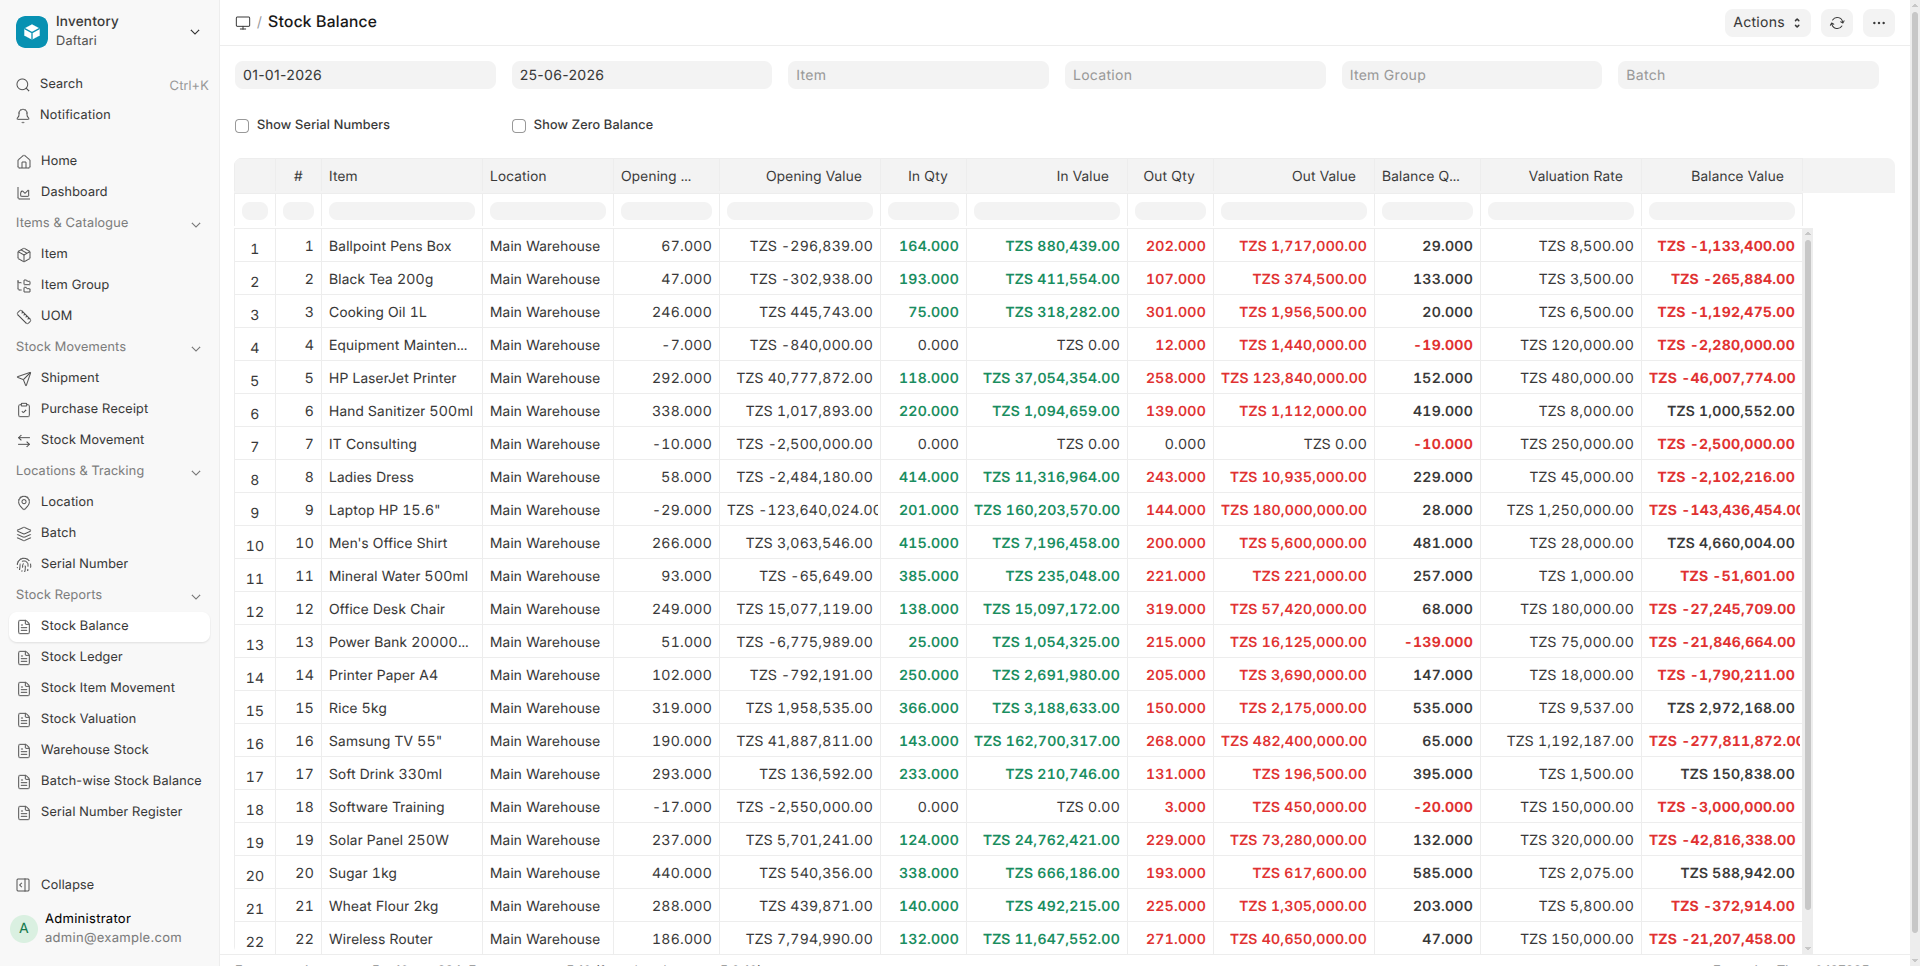Image resolution: width=1920 pixels, height=966 pixels.
Task: Click the Collapse sidebar icon
Action: tap(24, 886)
